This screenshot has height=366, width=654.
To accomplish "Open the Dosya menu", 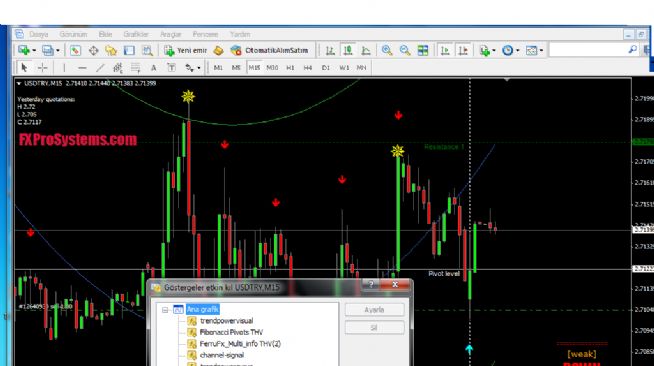I will pyautogui.click(x=38, y=34).
